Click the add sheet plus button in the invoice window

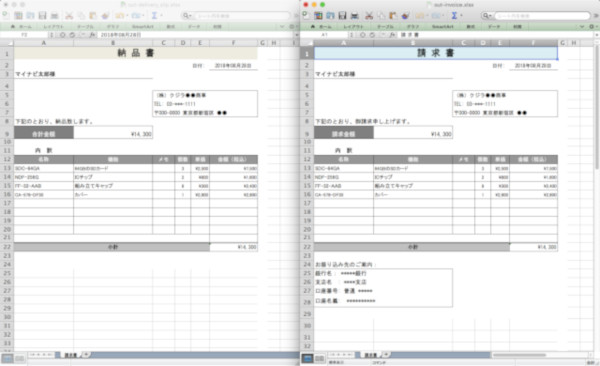click(386, 355)
